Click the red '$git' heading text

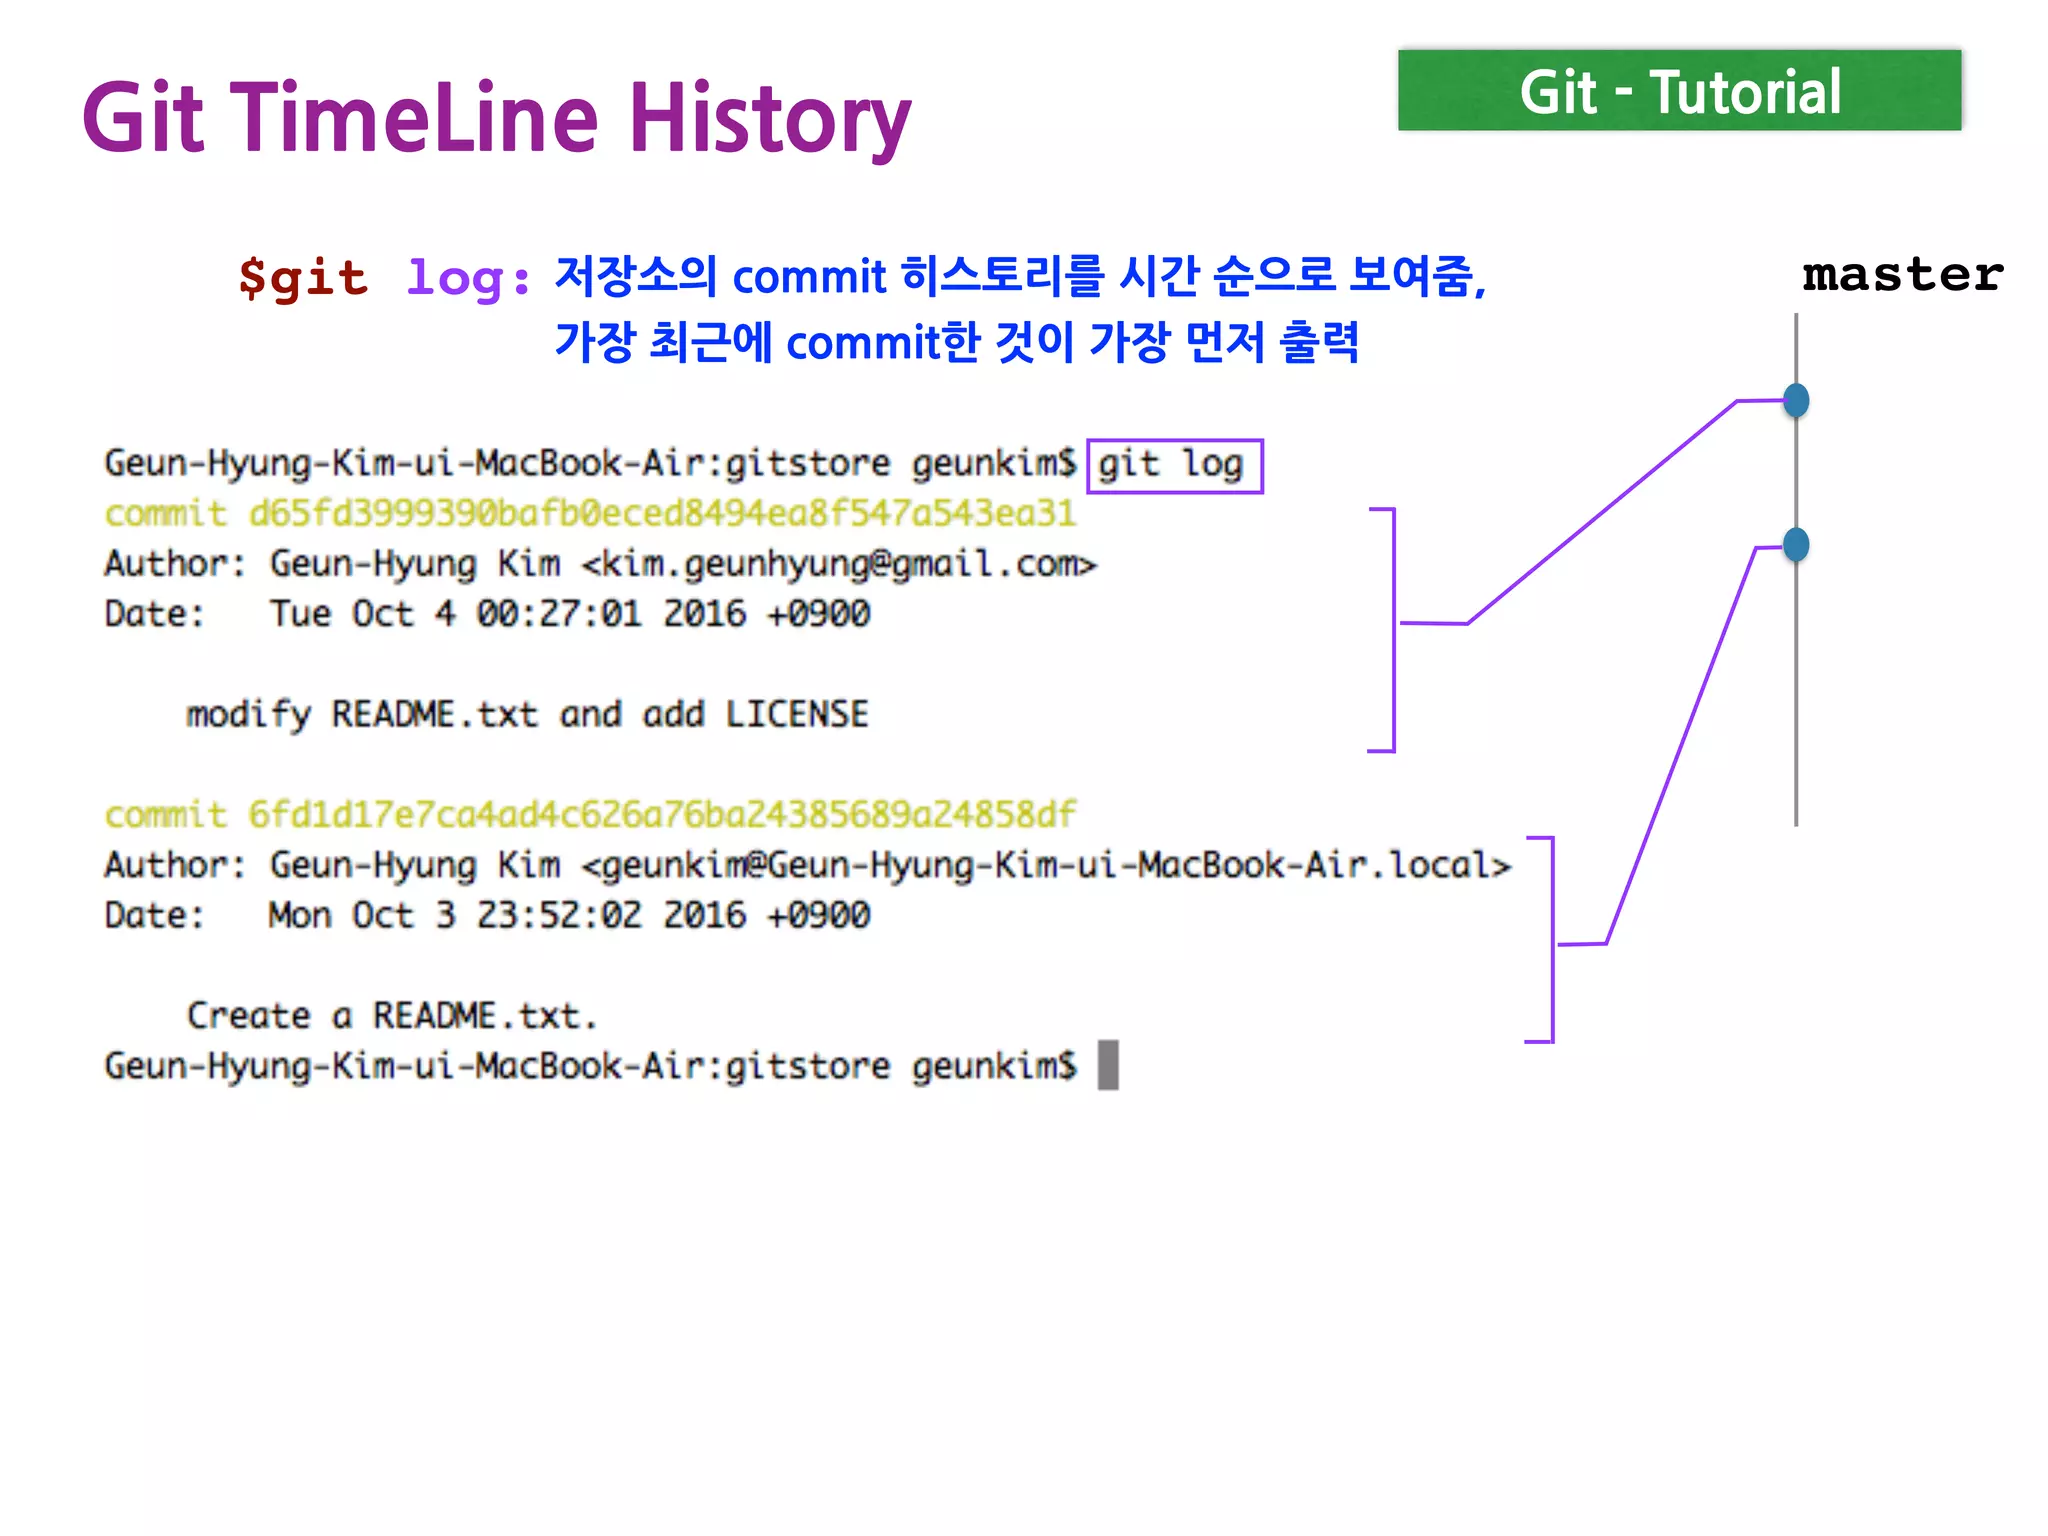pos(303,278)
